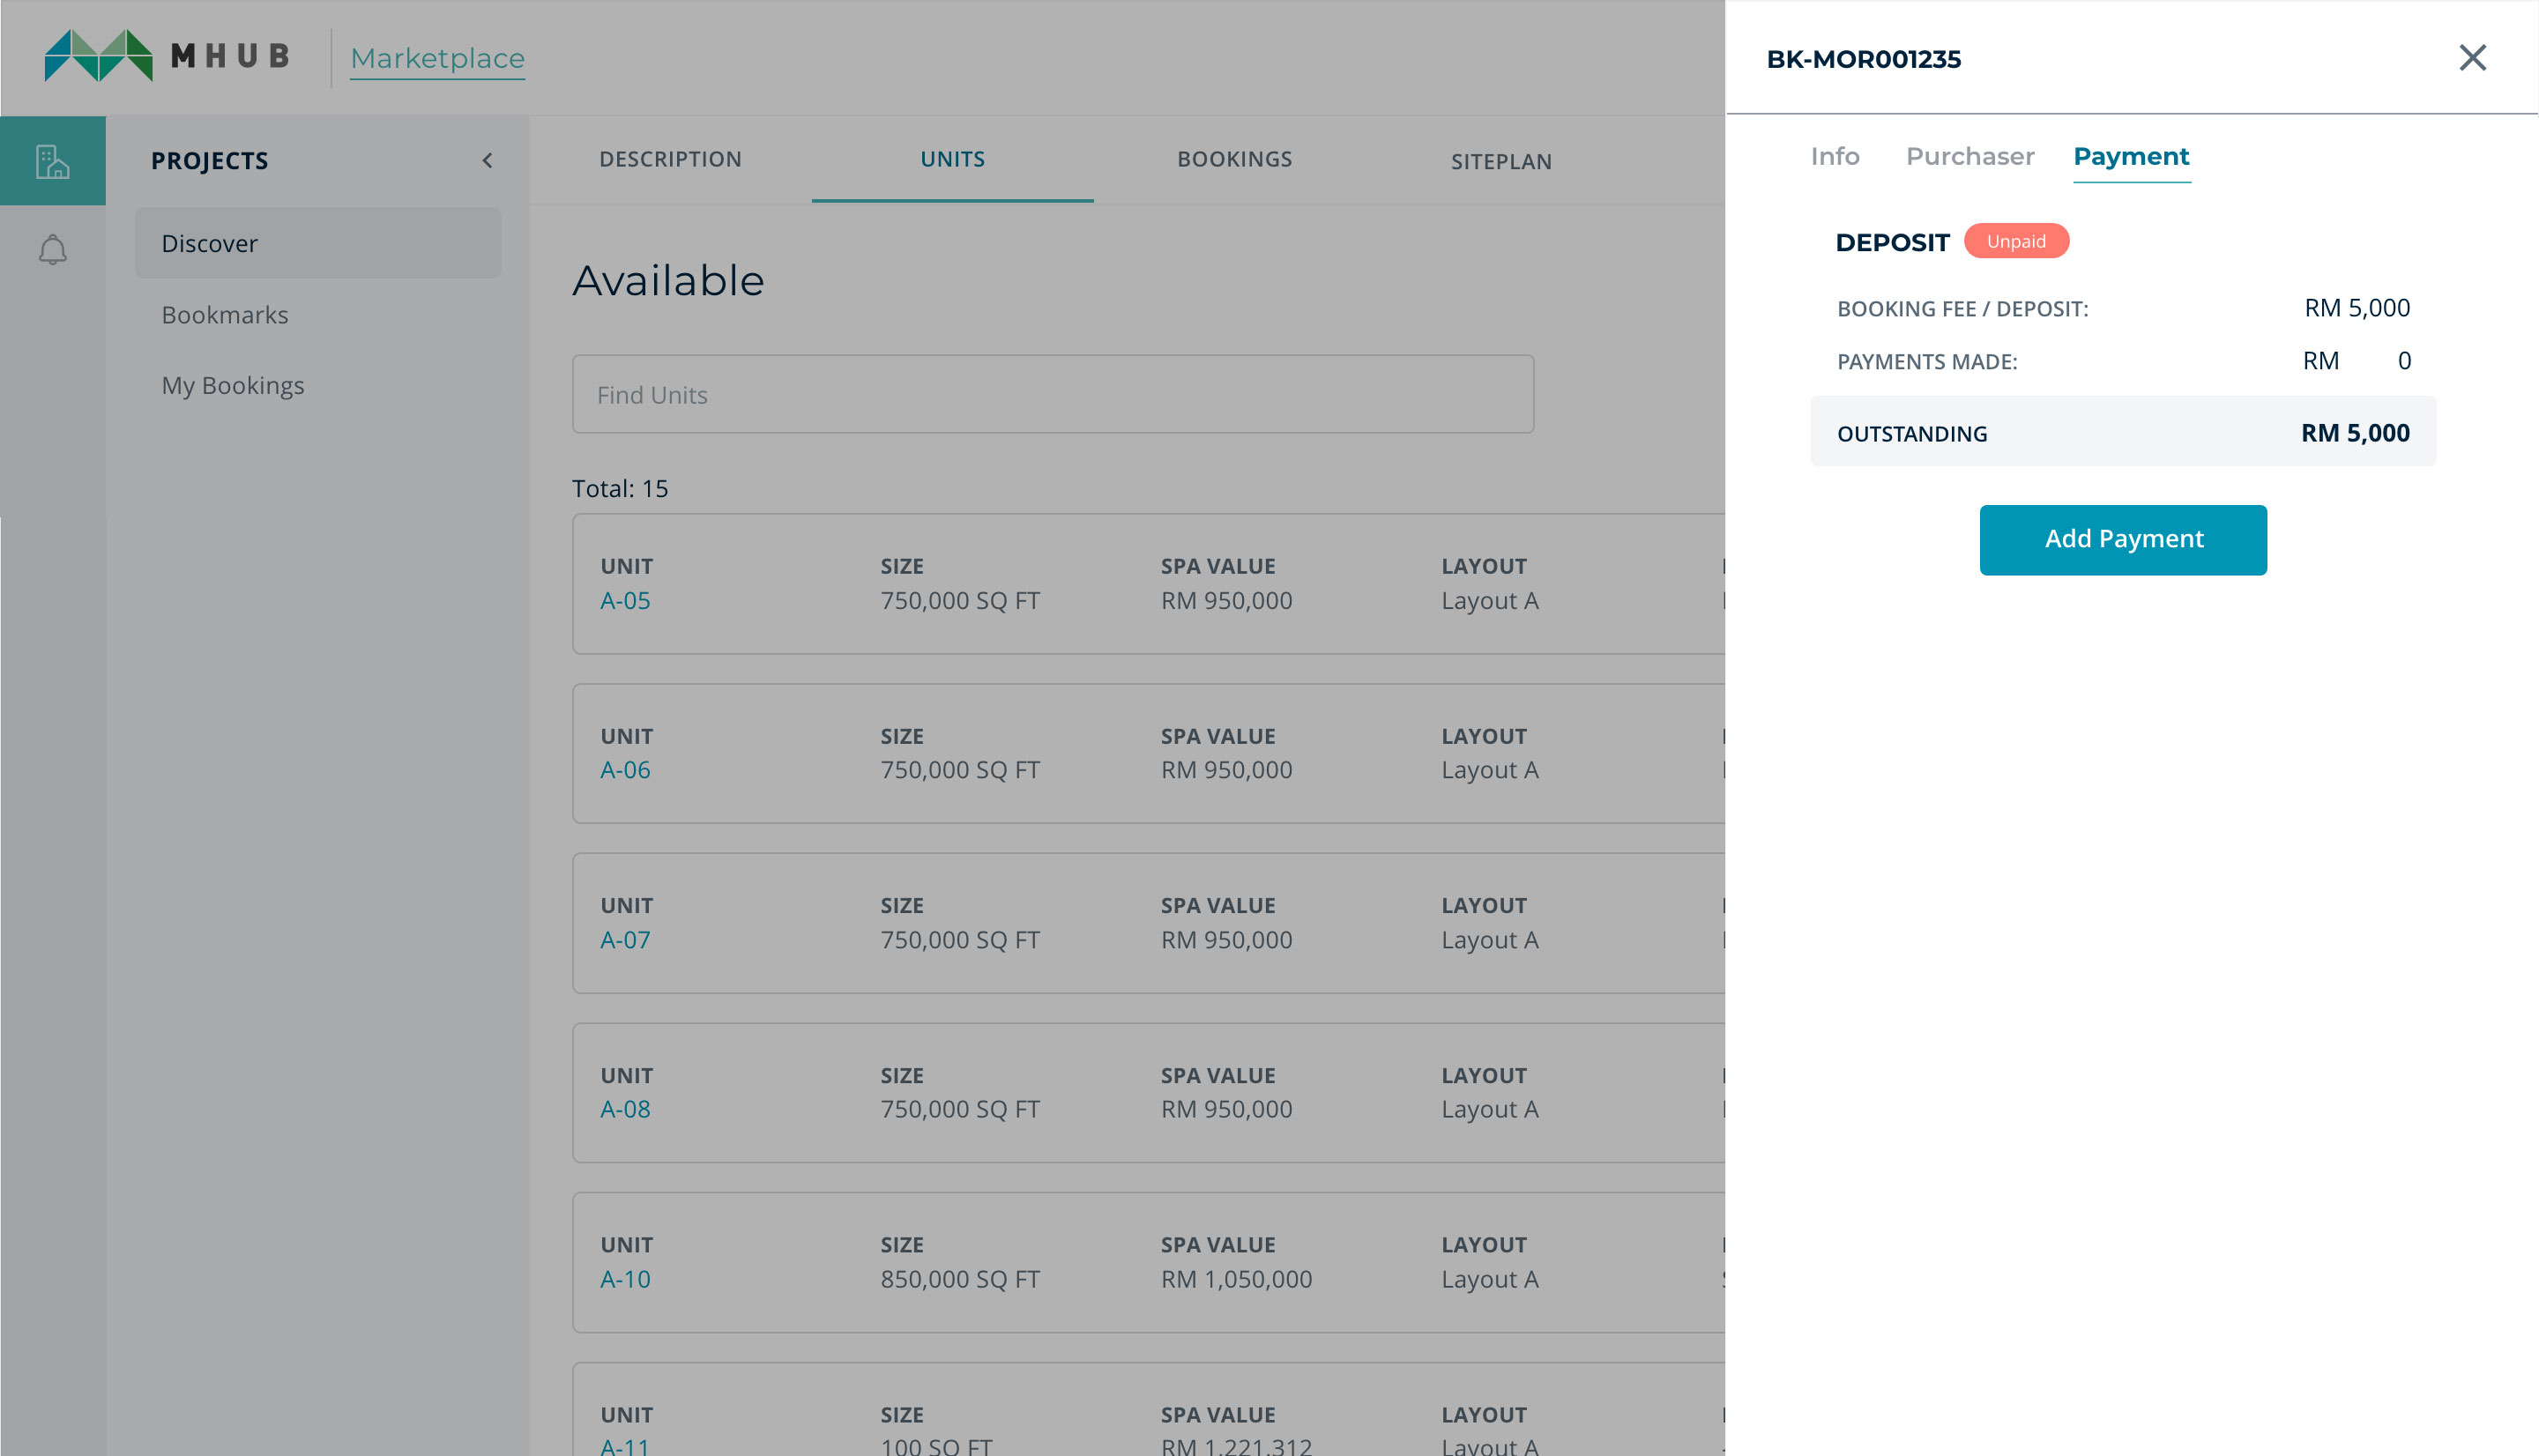Switch to the Purchaser tab
The image size is (2539, 1456).
click(x=1969, y=157)
